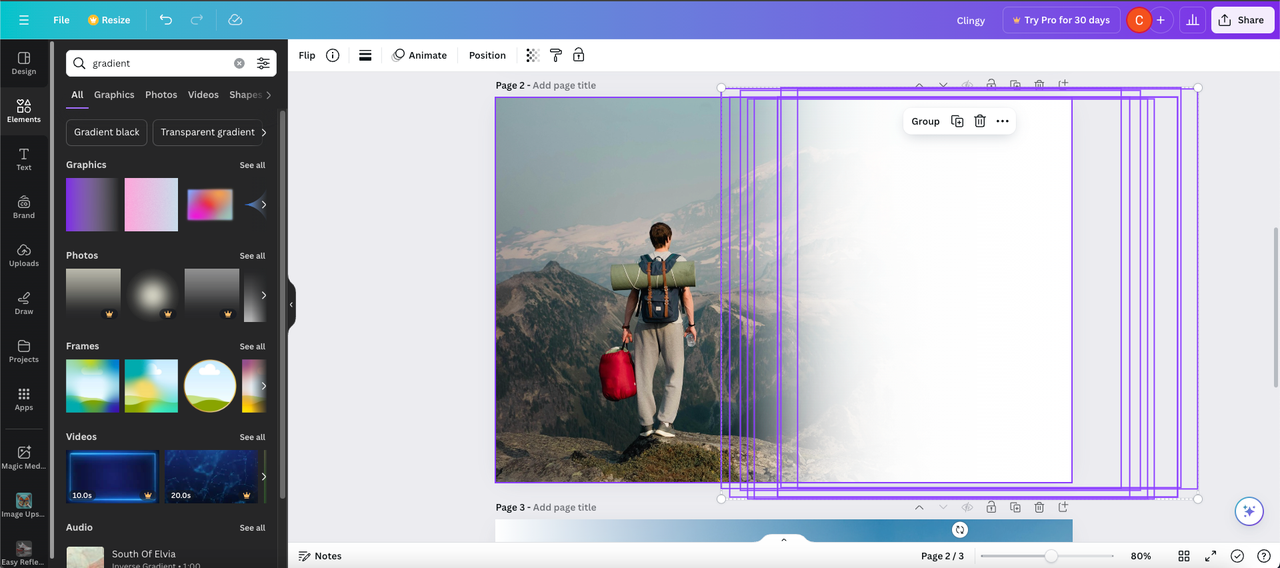Click the copy style paint roller
Viewport: 1280px width, 568px height.
pyautogui.click(x=556, y=55)
